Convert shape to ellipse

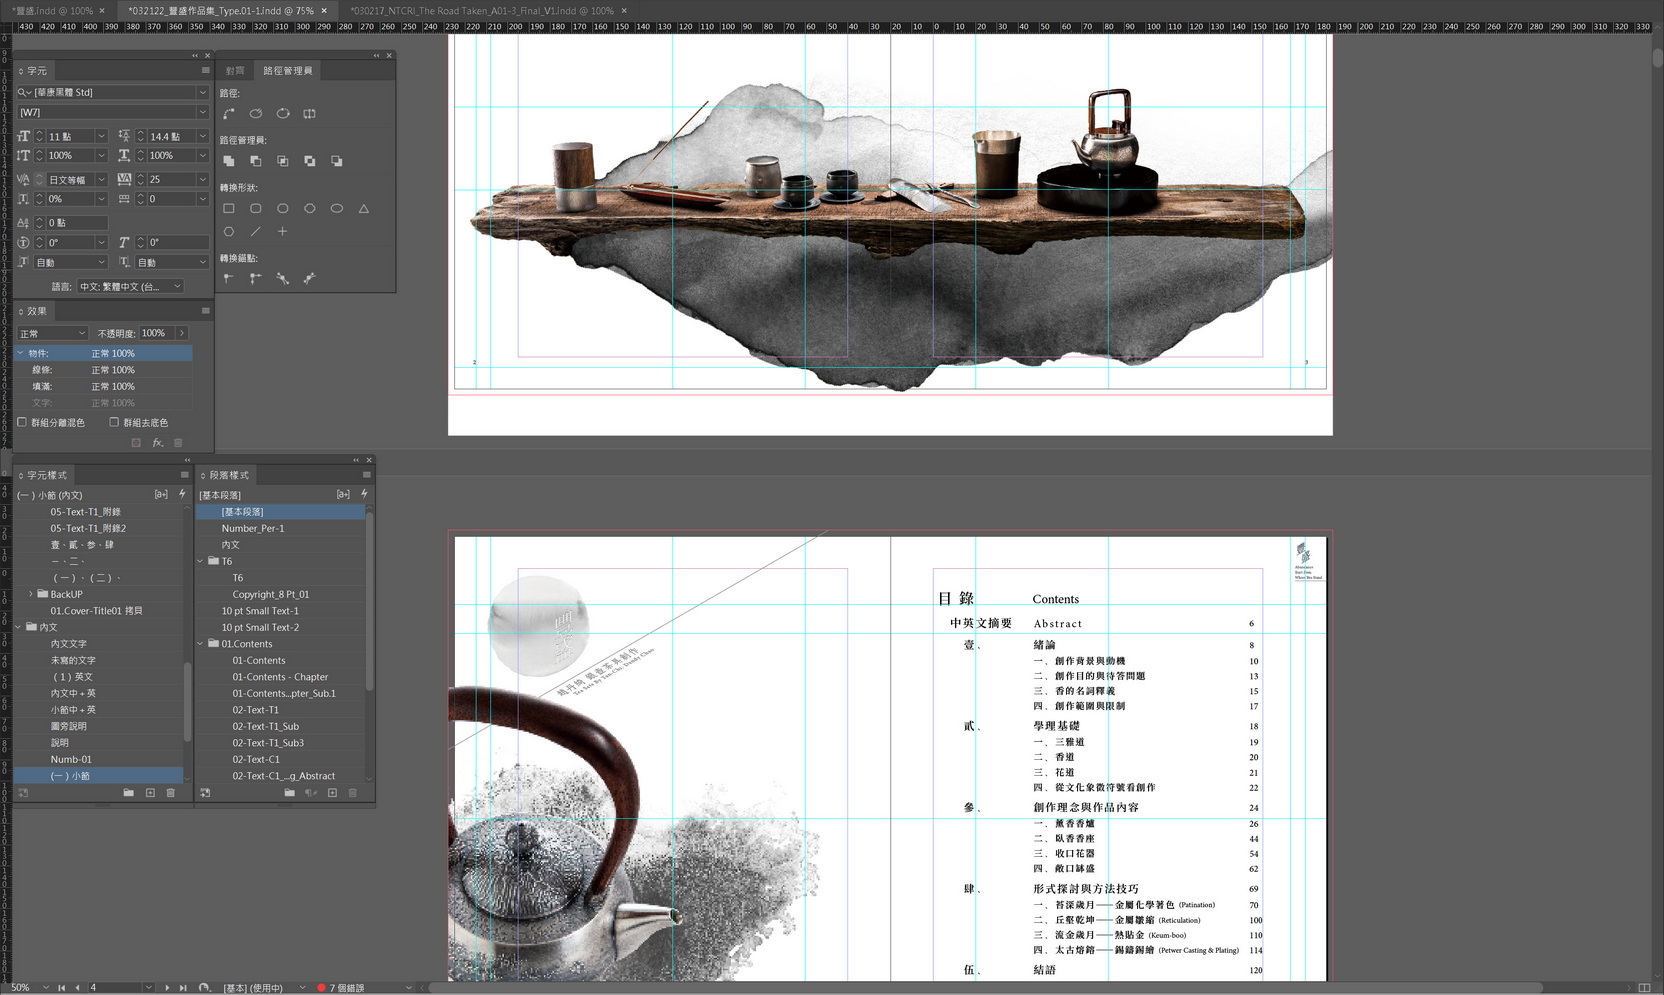[337, 209]
